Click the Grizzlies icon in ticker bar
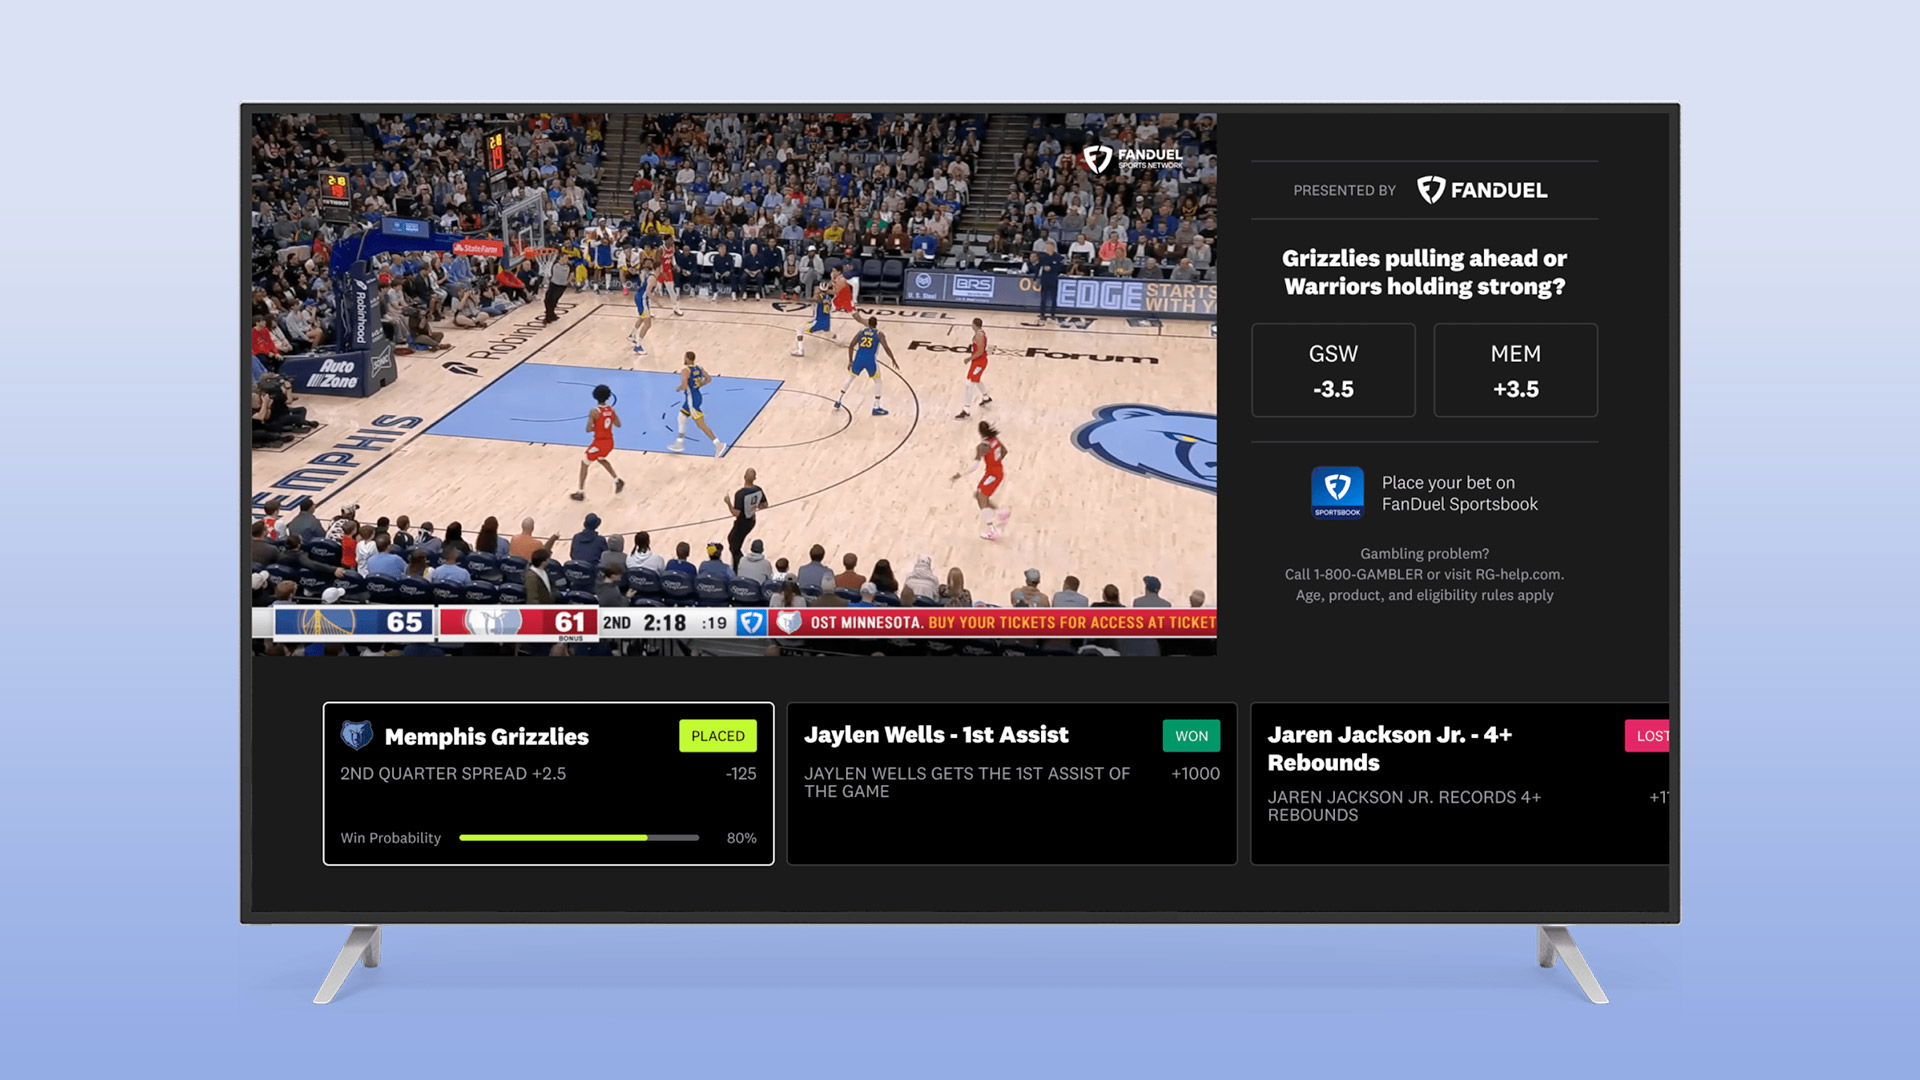The image size is (1920, 1080). (789, 622)
